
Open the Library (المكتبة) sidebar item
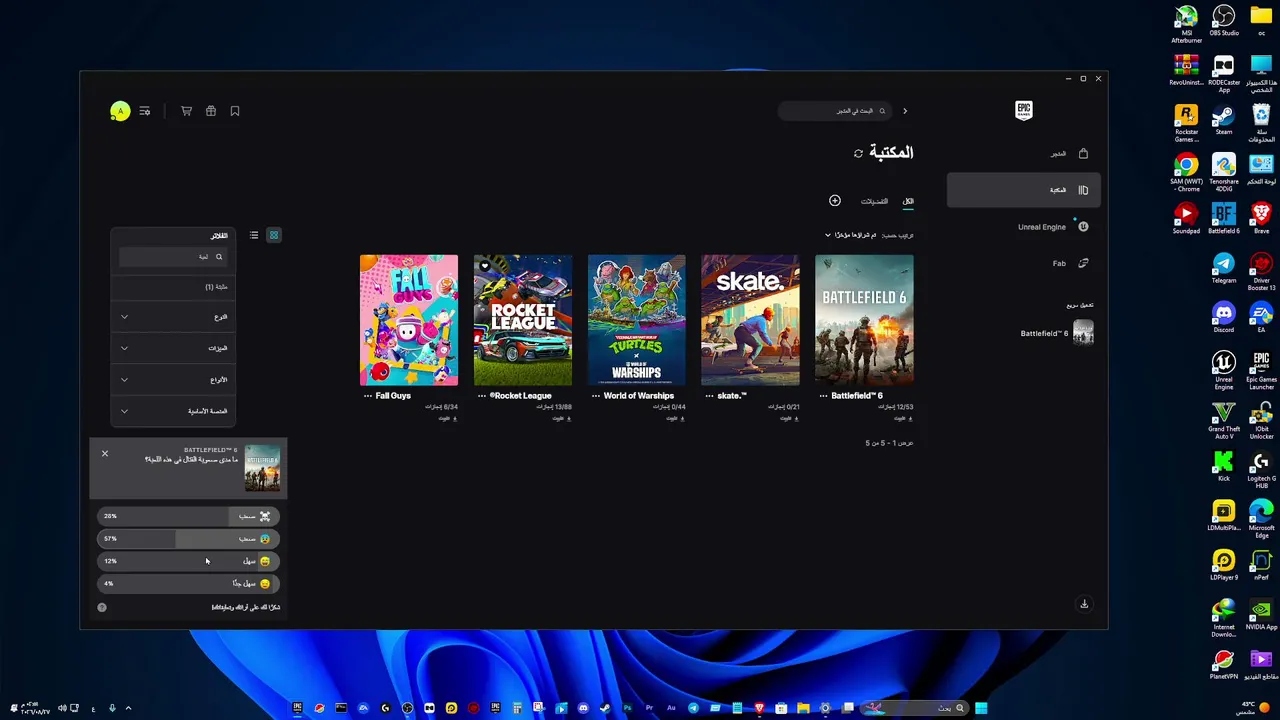tap(1024, 190)
